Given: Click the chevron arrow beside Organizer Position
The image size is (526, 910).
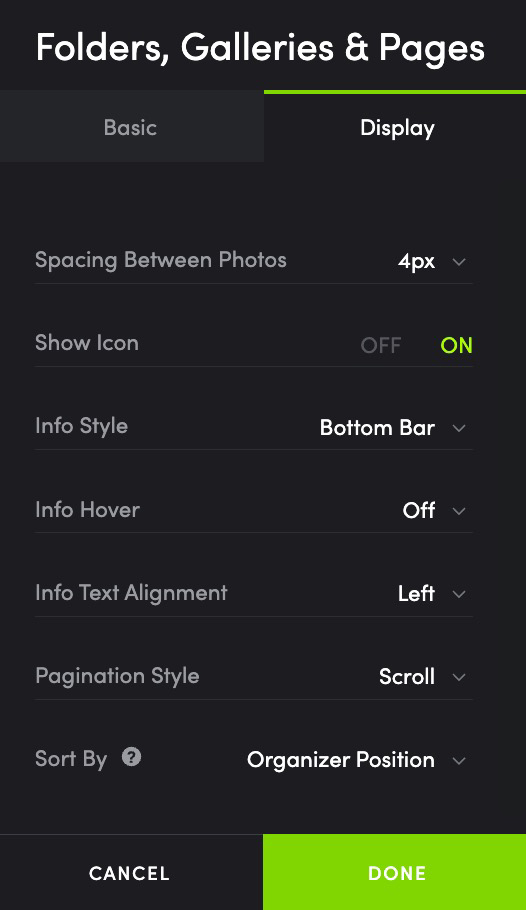Looking at the screenshot, I should (x=459, y=760).
